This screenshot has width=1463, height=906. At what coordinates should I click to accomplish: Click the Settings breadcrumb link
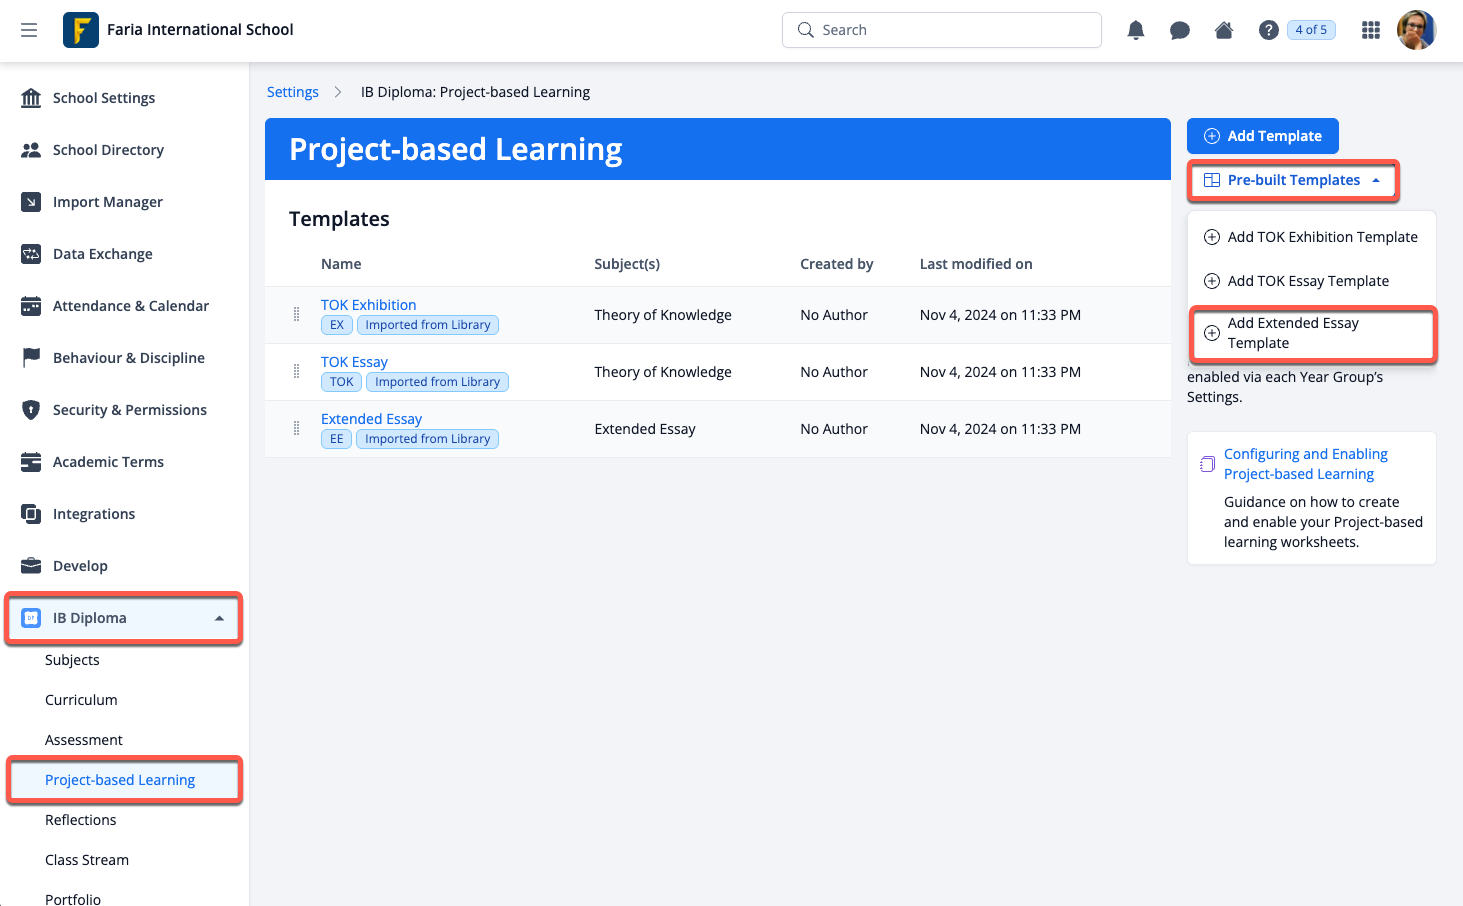[293, 92]
